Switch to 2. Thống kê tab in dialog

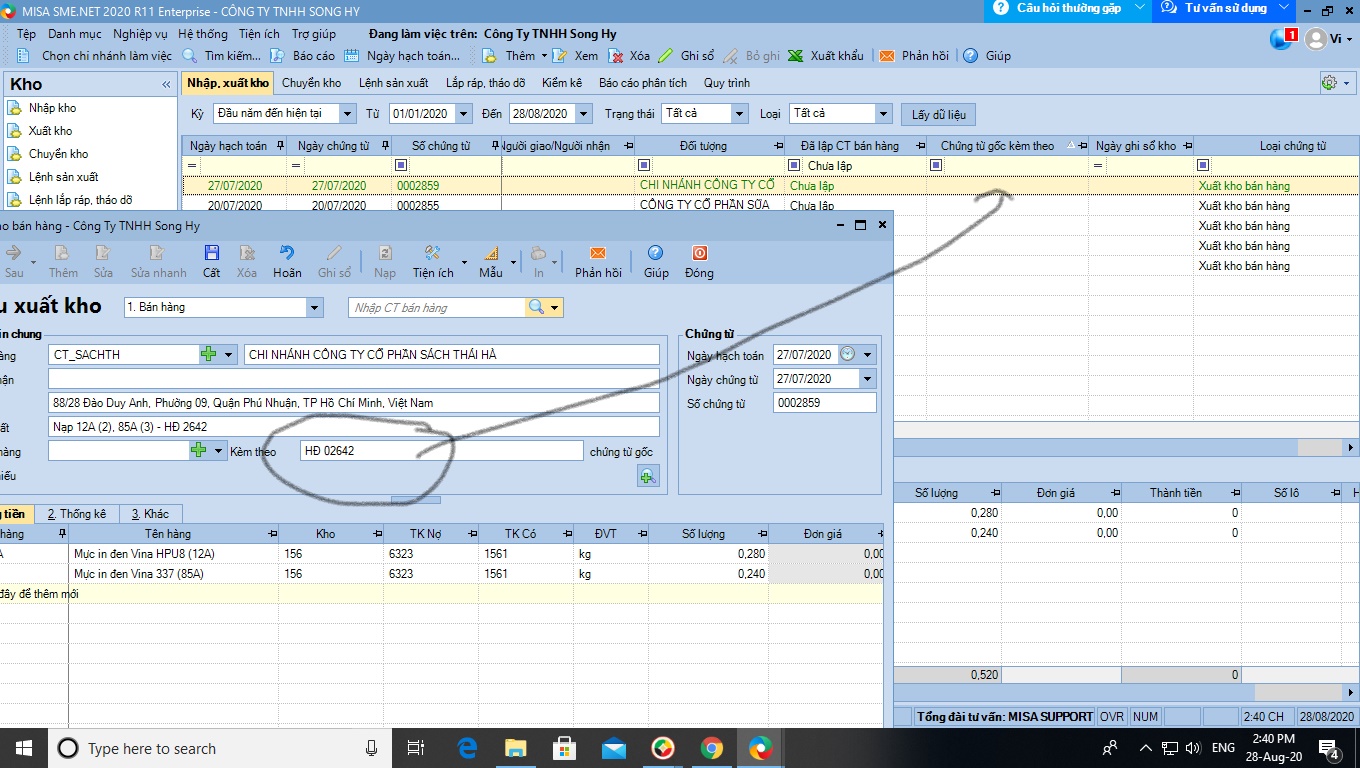pos(77,514)
